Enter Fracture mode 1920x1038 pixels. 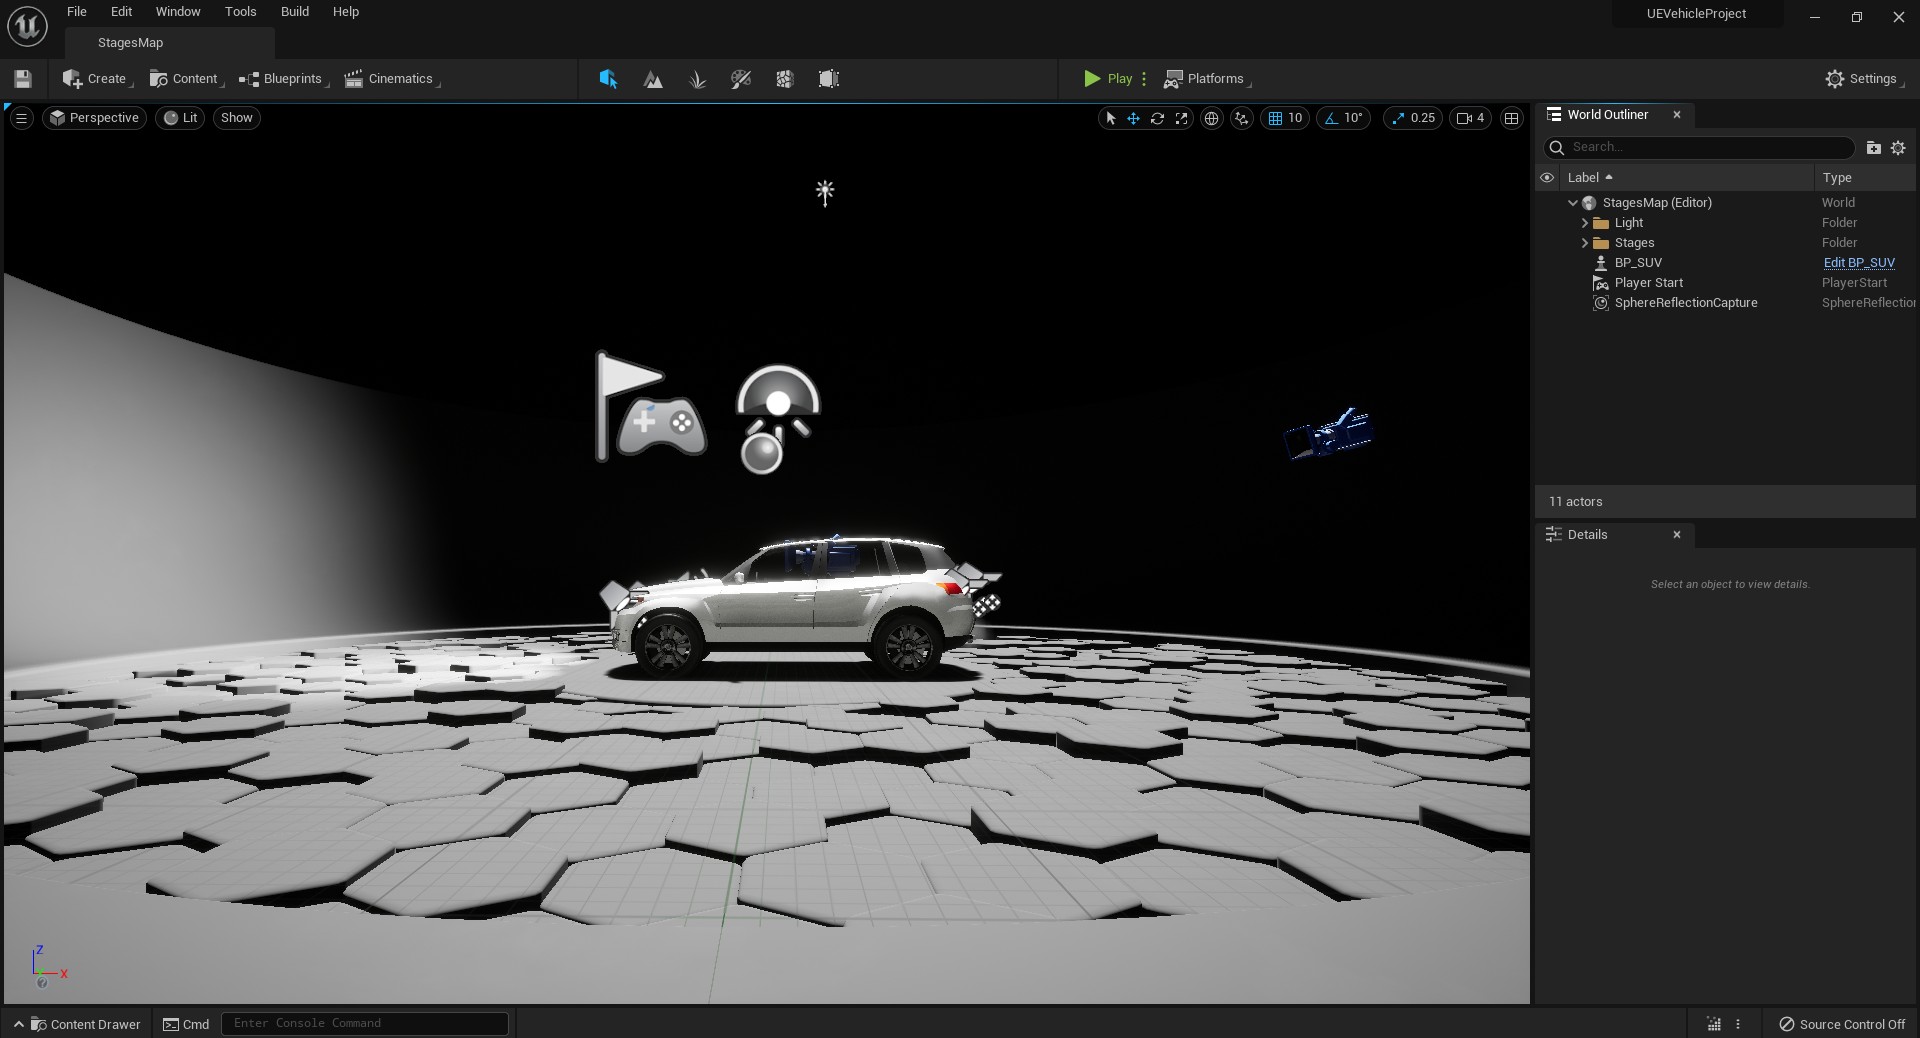[x=784, y=79]
